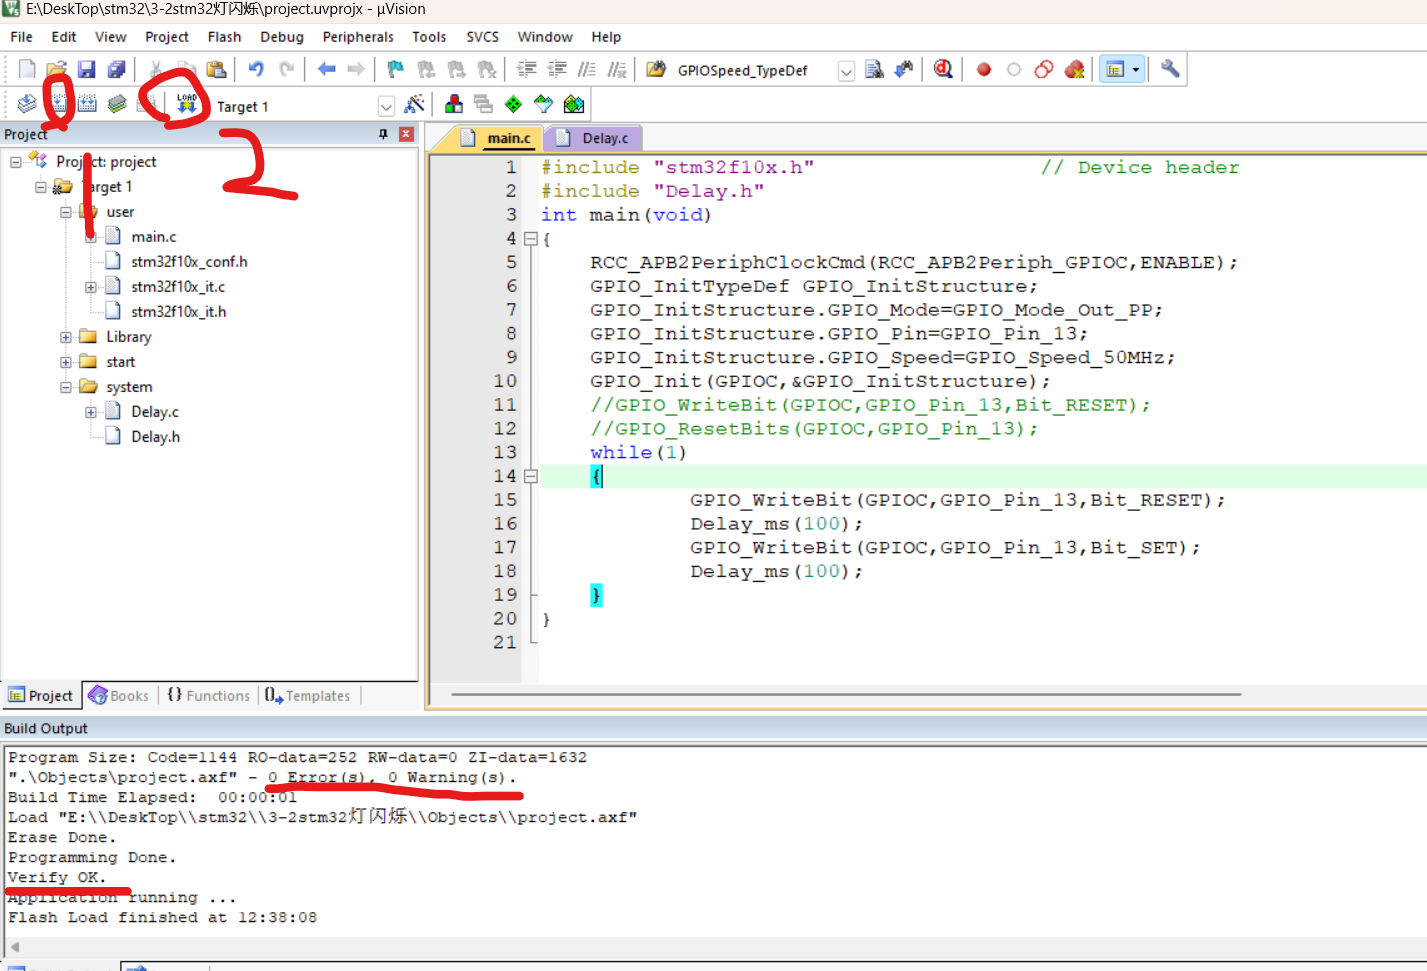Screen dimensions: 1427x971
Task: Comment the selection using the comment icon
Action: point(587,69)
